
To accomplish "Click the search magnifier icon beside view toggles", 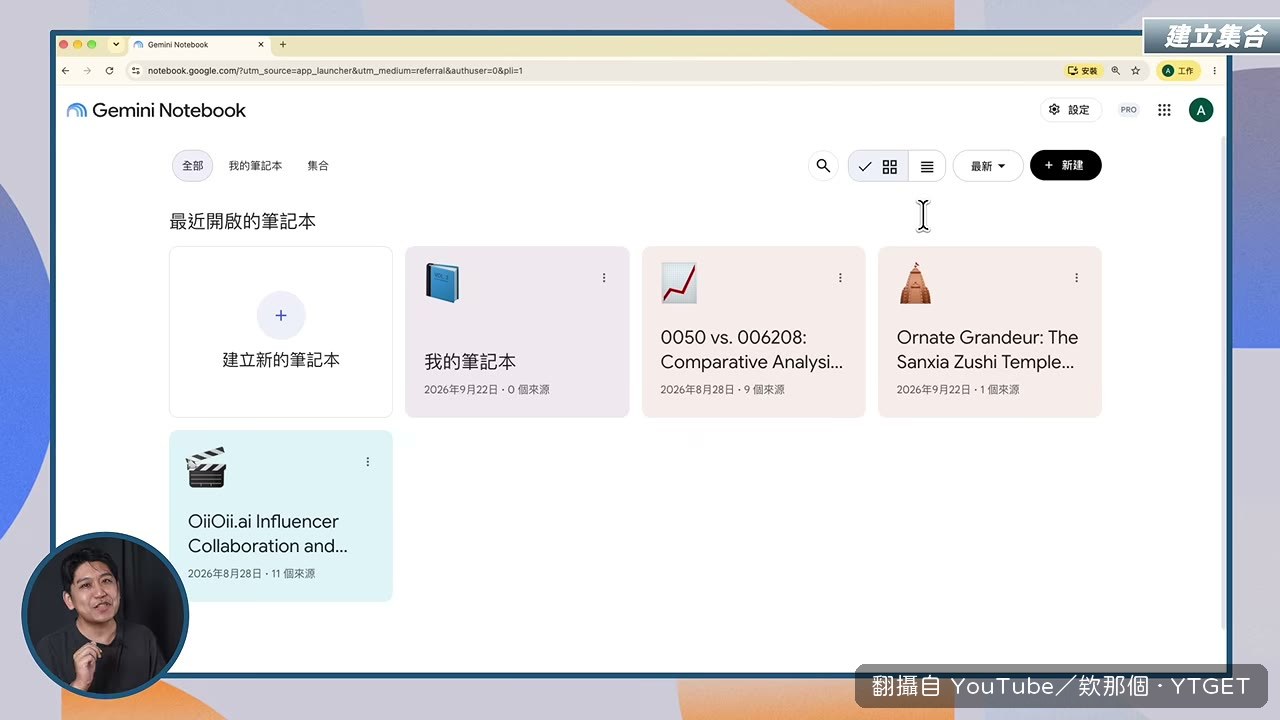I will (823, 166).
